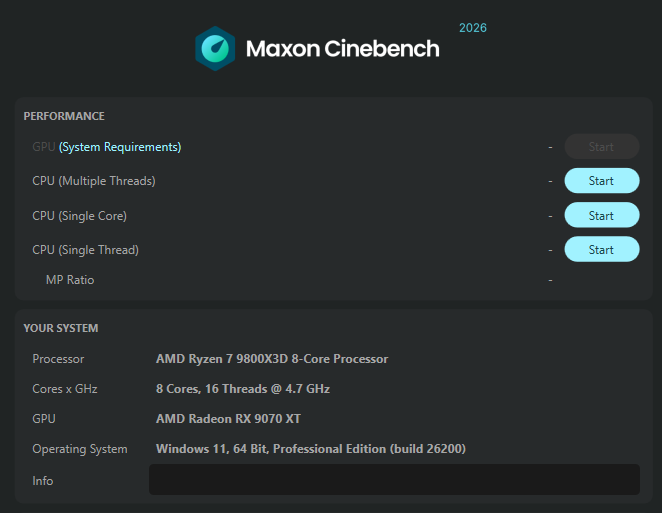Start the CPU (Single Thread) benchmark
Image resolution: width=662 pixels, height=513 pixels.
pyautogui.click(x=602, y=250)
